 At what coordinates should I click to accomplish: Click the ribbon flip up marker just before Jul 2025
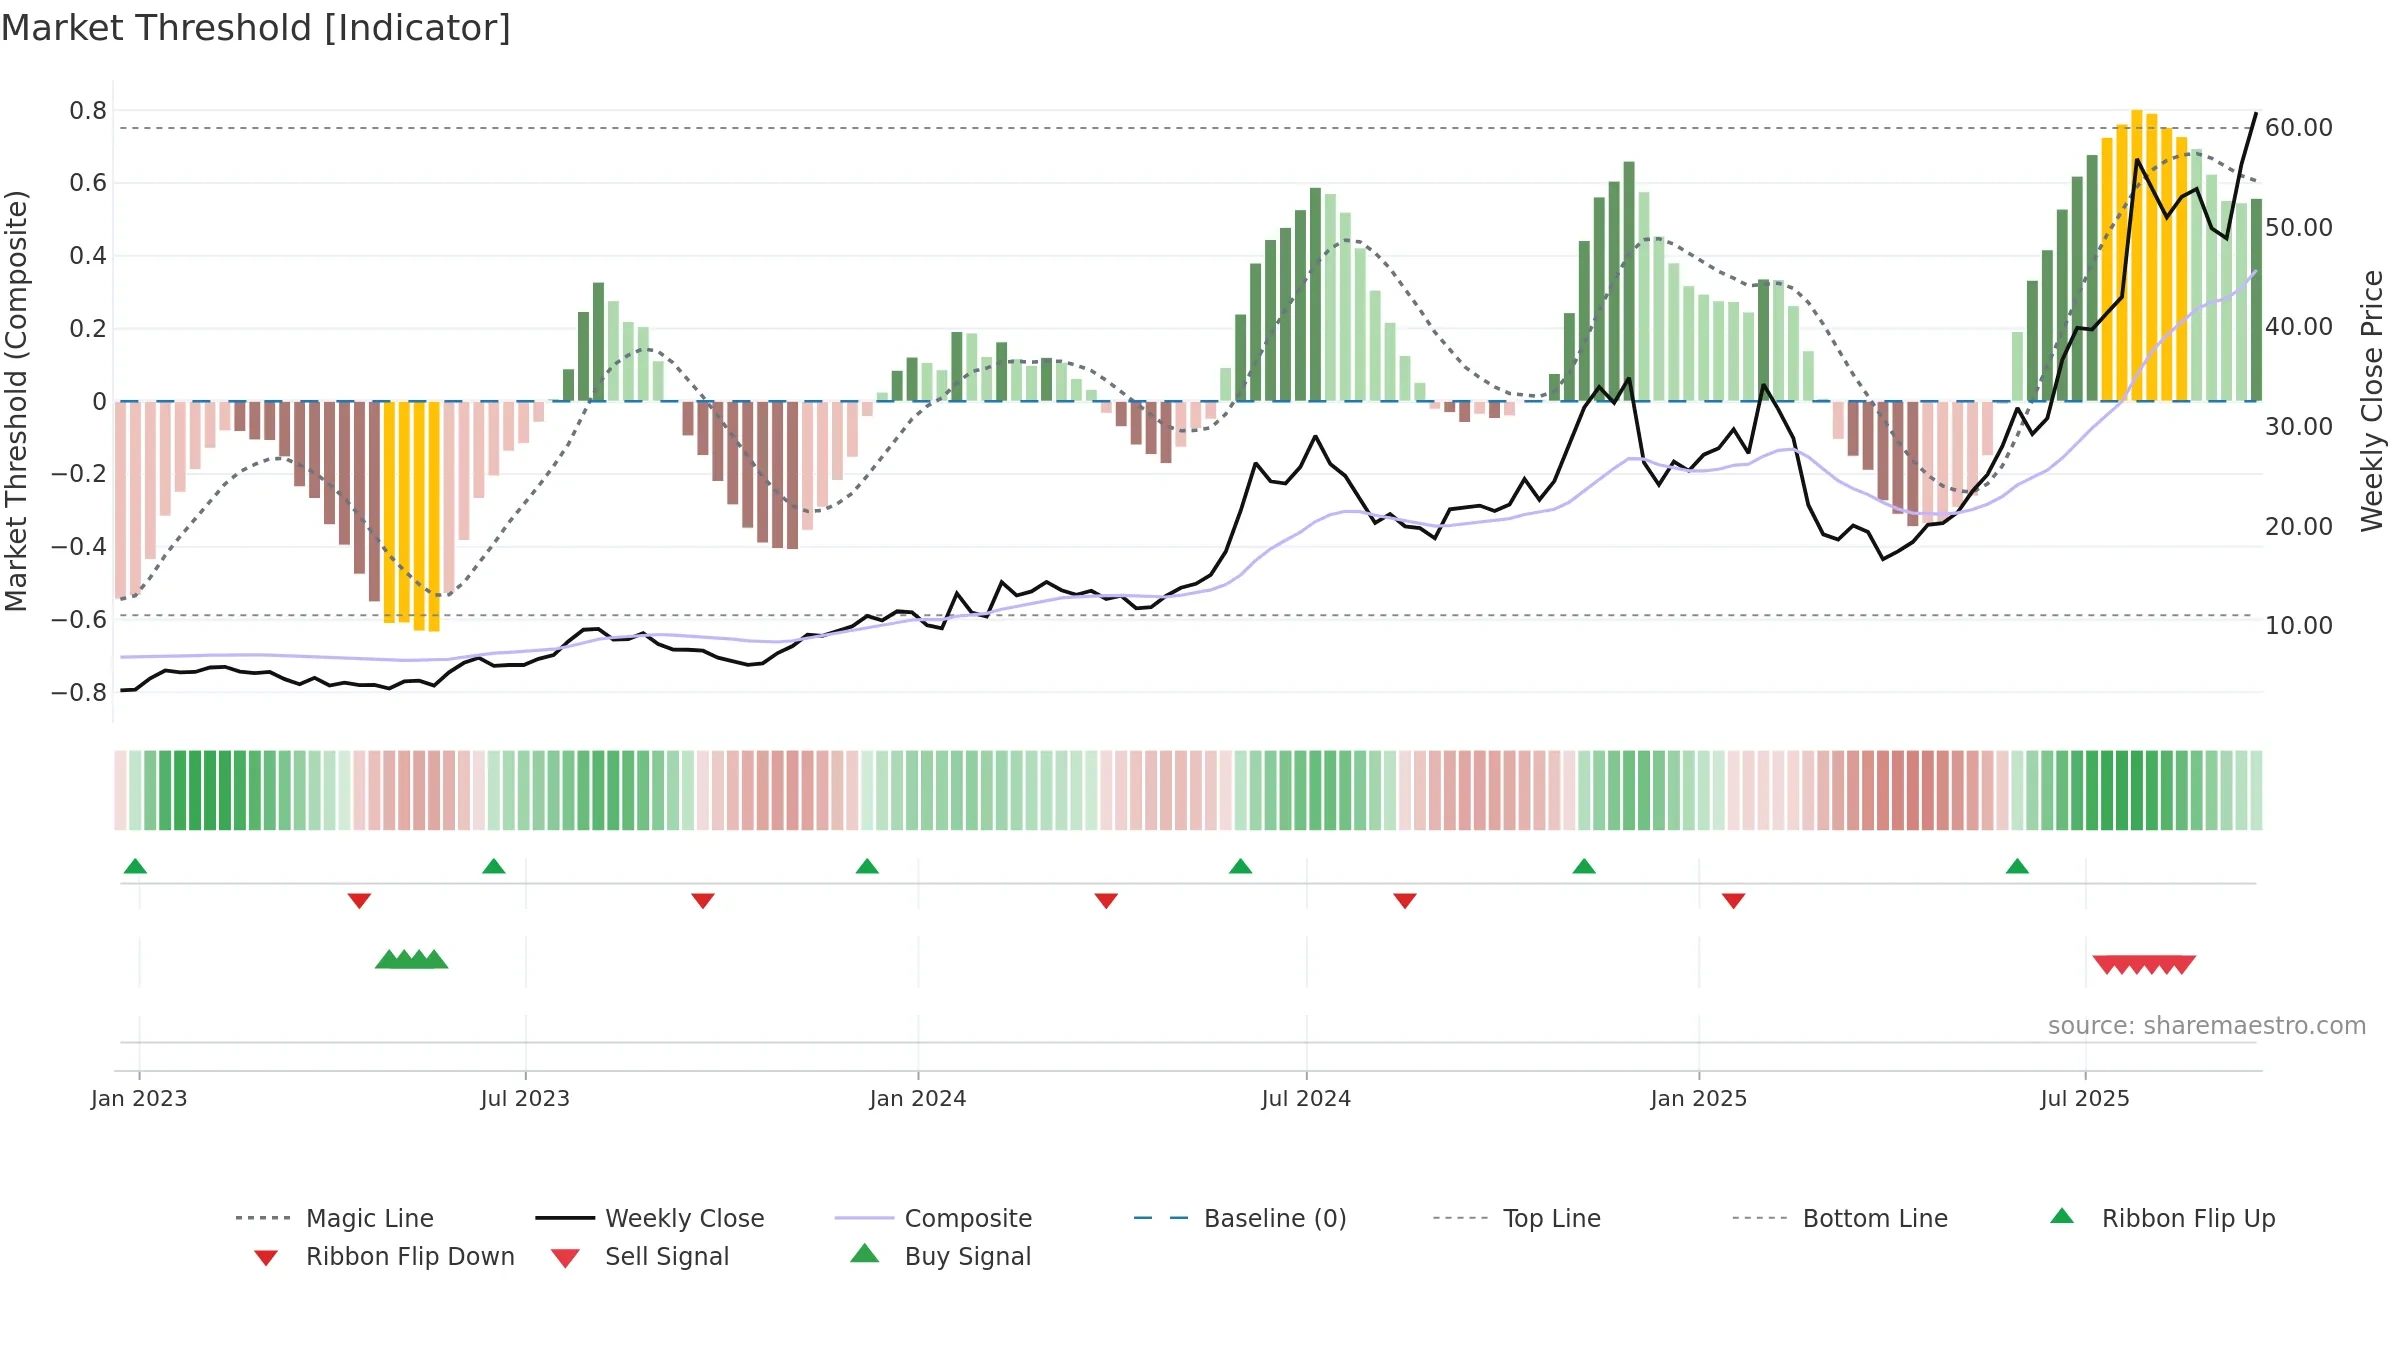coord(2017,866)
